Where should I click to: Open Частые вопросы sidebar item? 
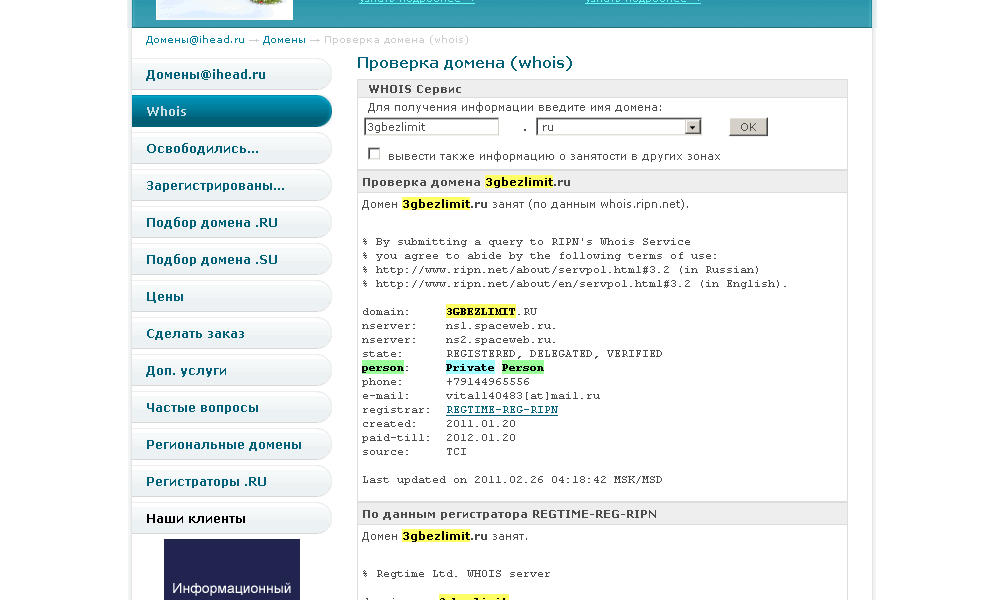point(231,408)
